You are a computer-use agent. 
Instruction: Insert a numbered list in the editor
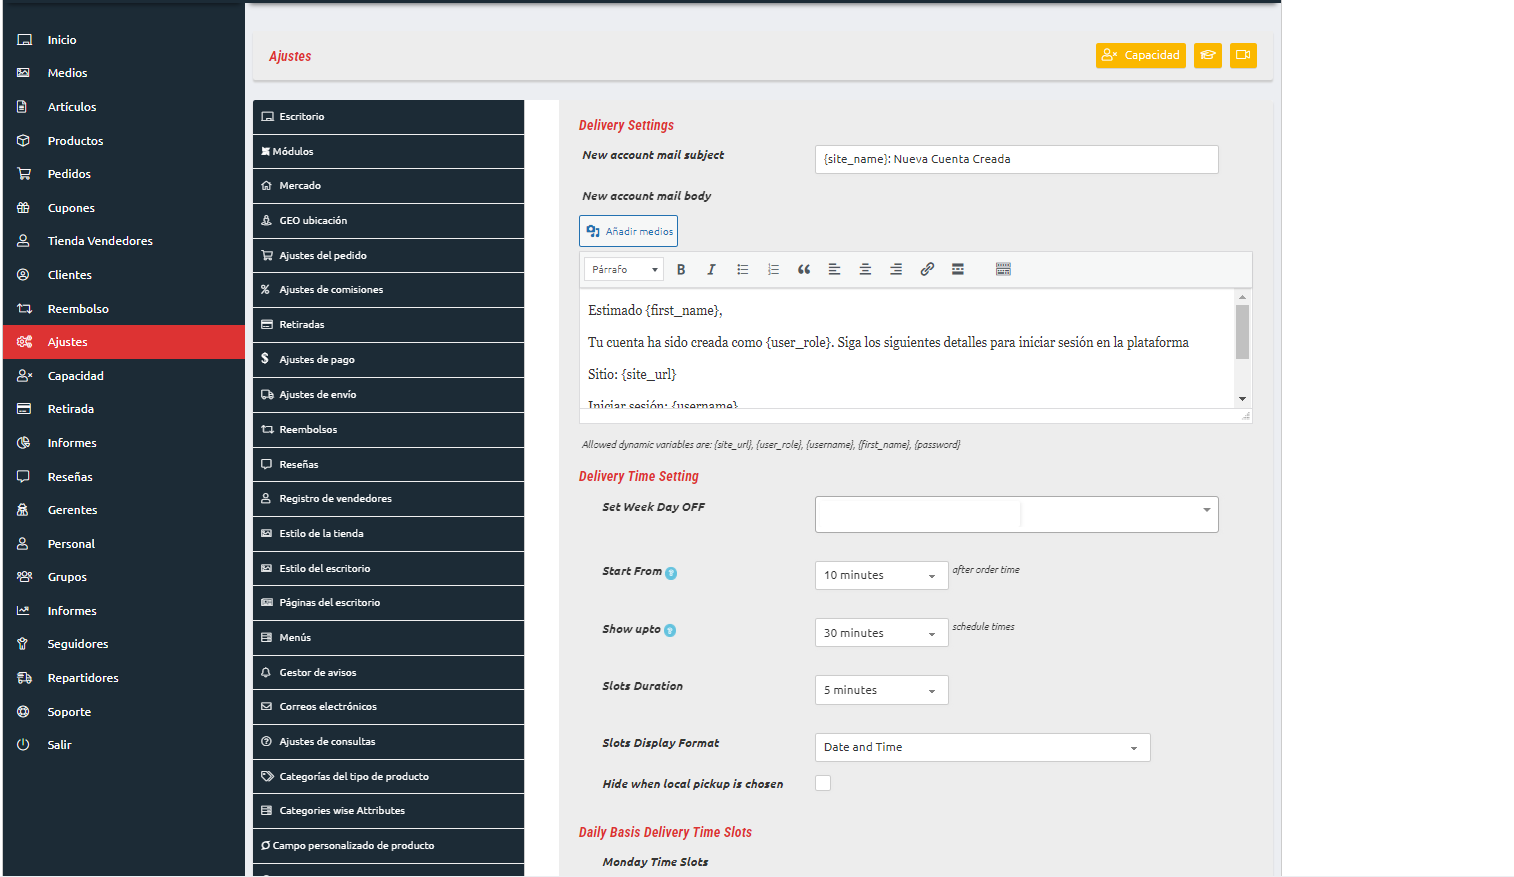[x=773, y=270]
